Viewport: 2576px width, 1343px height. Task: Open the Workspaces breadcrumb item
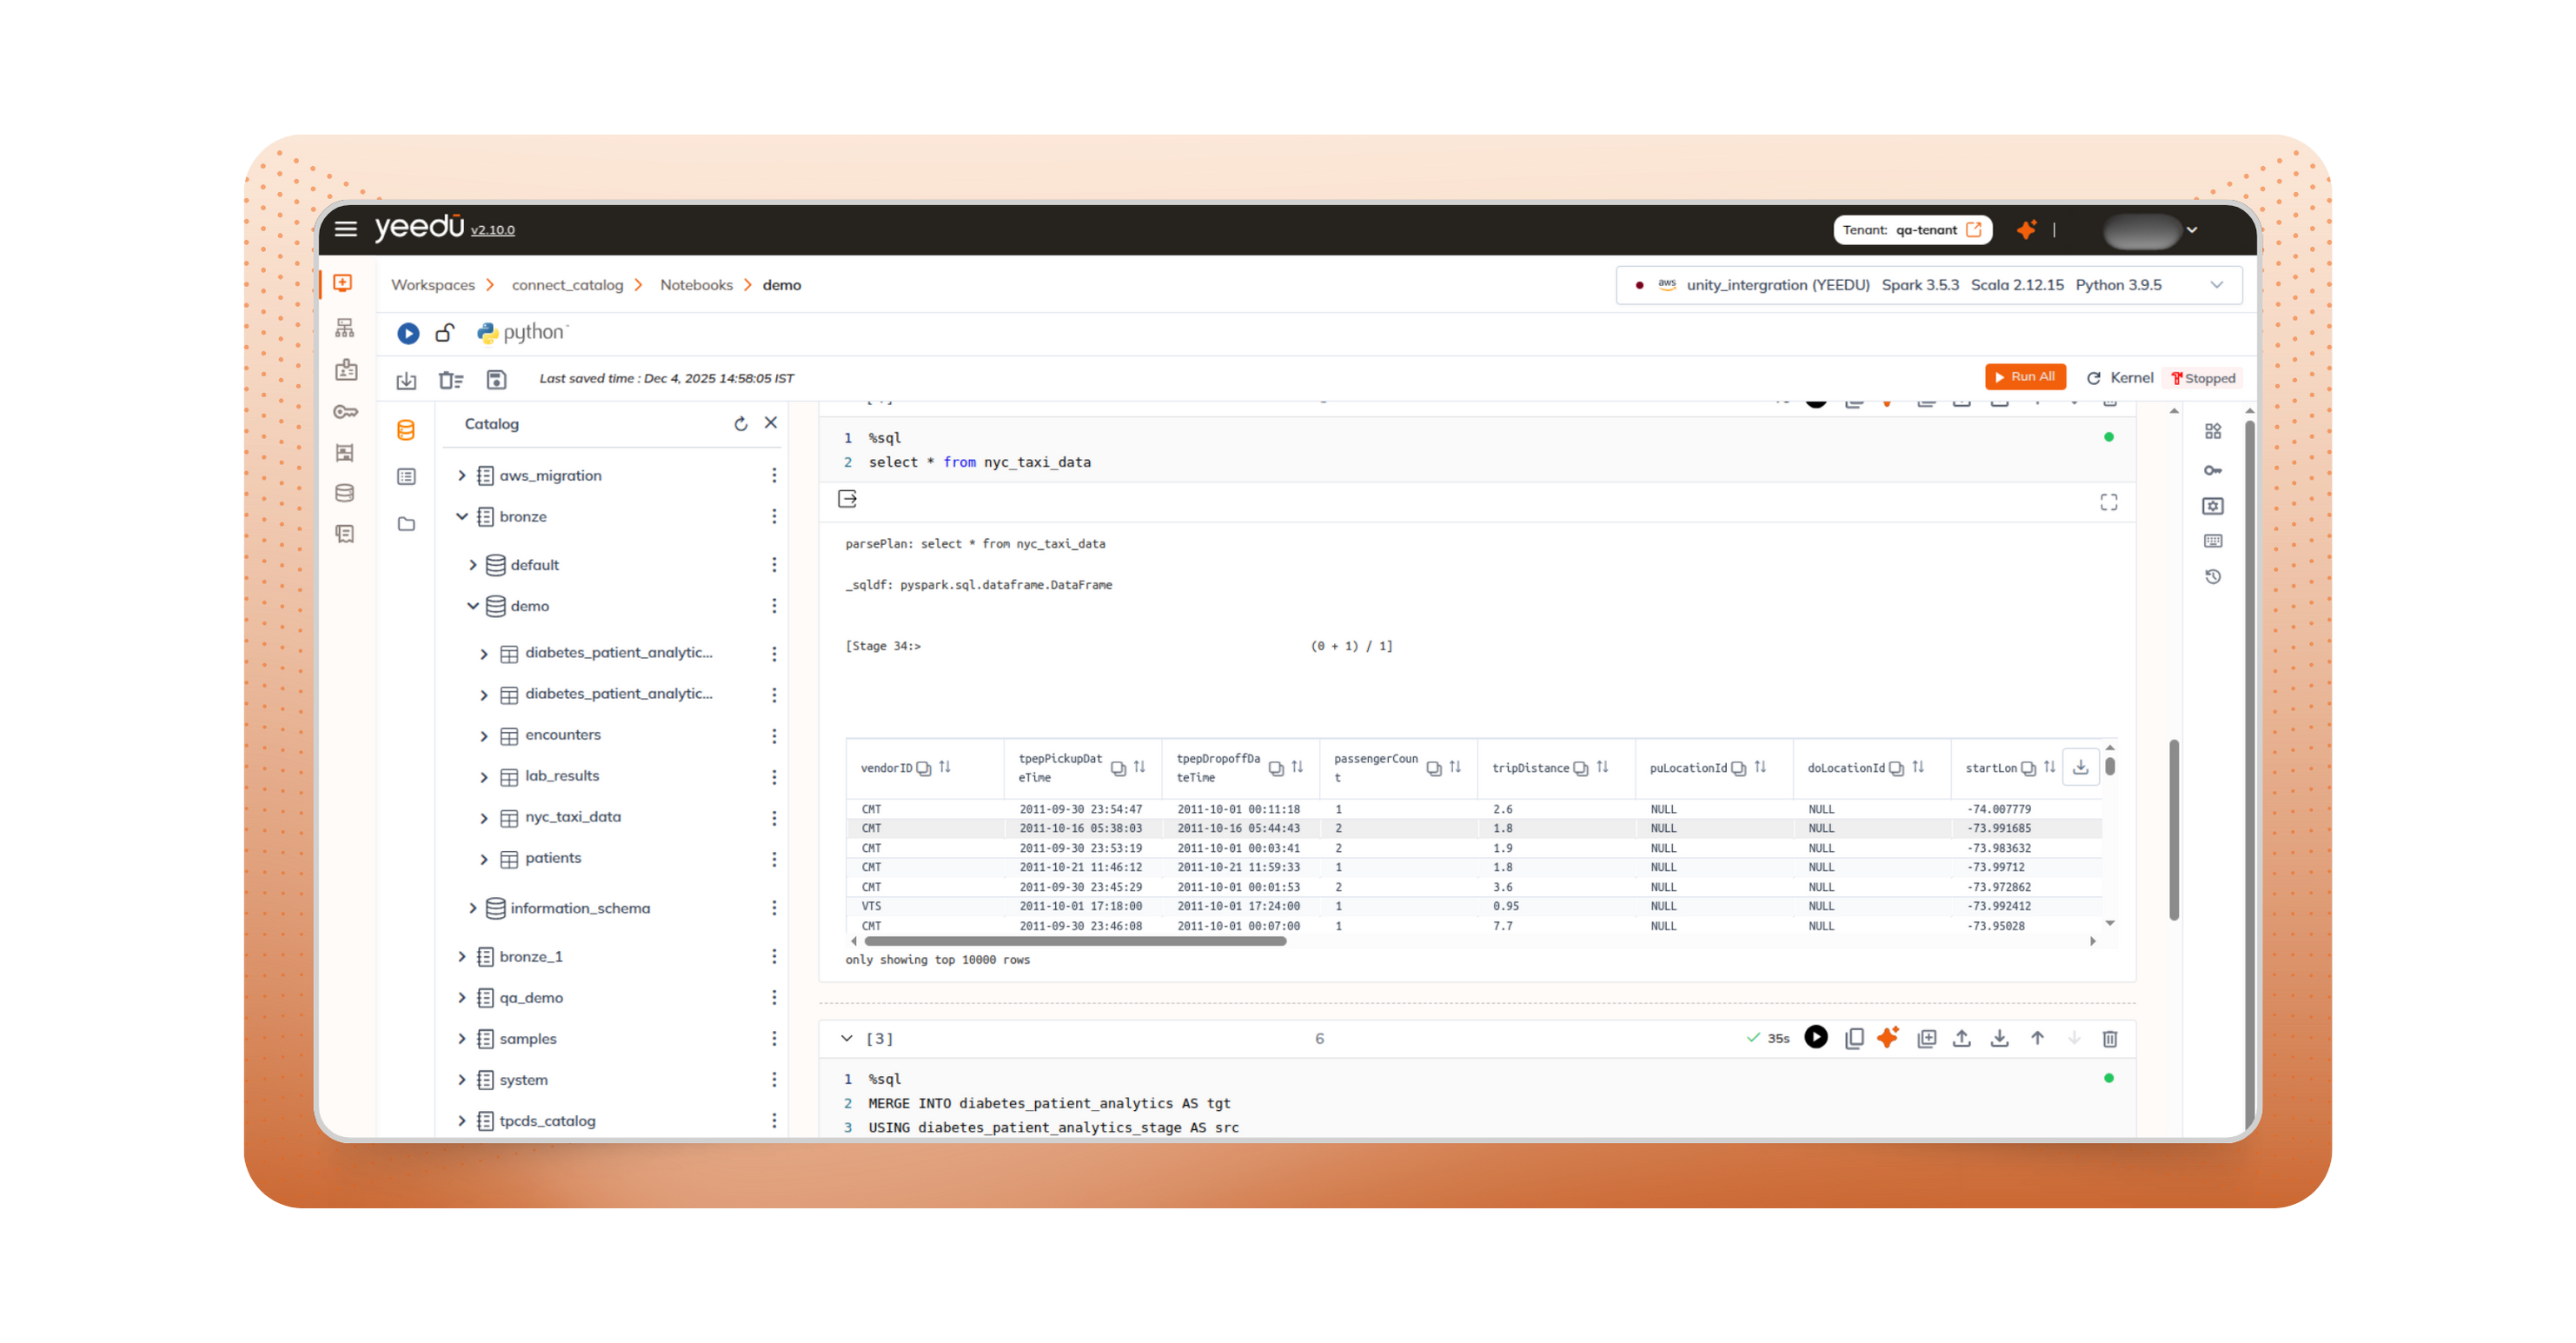point(432,284)
